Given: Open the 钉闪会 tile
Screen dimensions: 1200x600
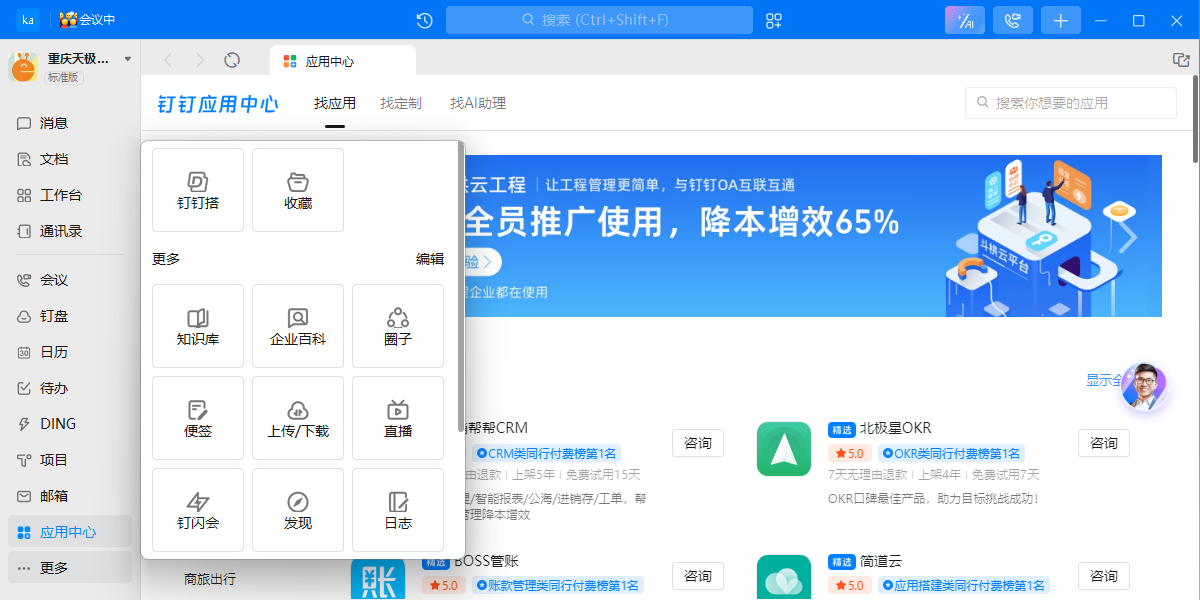Looking at the screenshot, I should 198,510.
